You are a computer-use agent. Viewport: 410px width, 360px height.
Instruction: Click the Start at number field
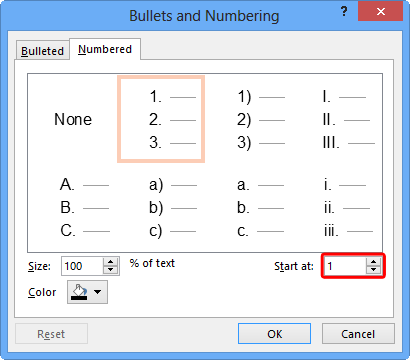pyautogui.click(x=344, y=266)
